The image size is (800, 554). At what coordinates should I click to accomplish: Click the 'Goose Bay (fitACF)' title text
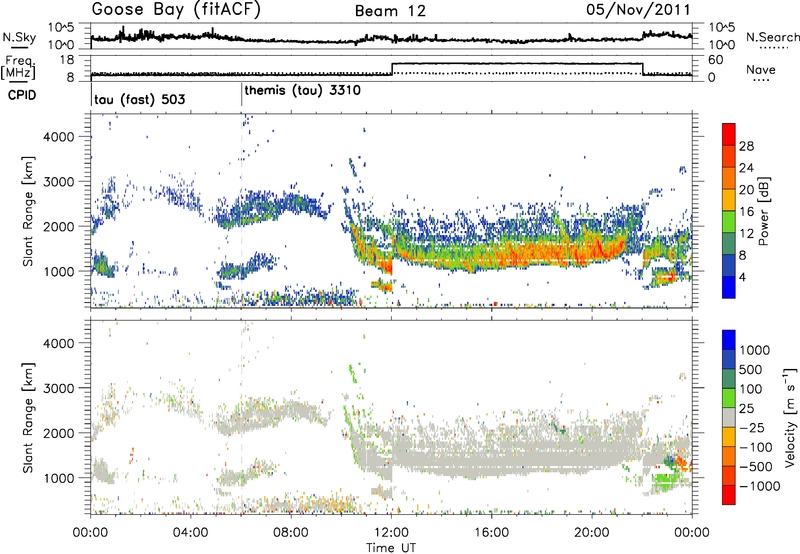pos(176,10)
